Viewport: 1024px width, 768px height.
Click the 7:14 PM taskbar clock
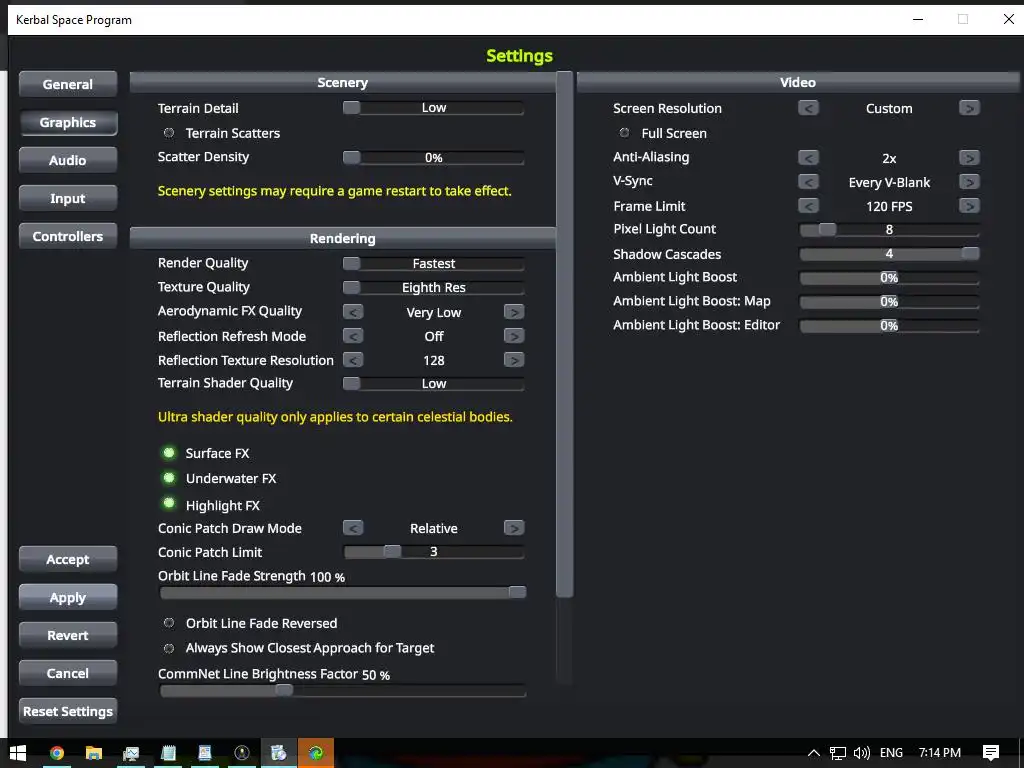[x=940, y=753]
